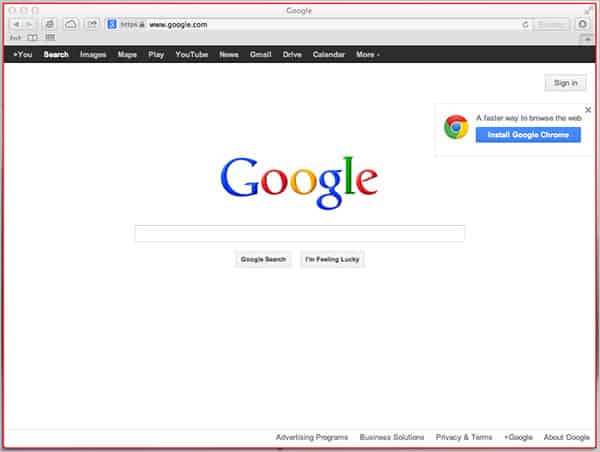This screenshot has height=452, width=600.
Task: Open the Reading List glasses icon
Action: click(15, 38)
